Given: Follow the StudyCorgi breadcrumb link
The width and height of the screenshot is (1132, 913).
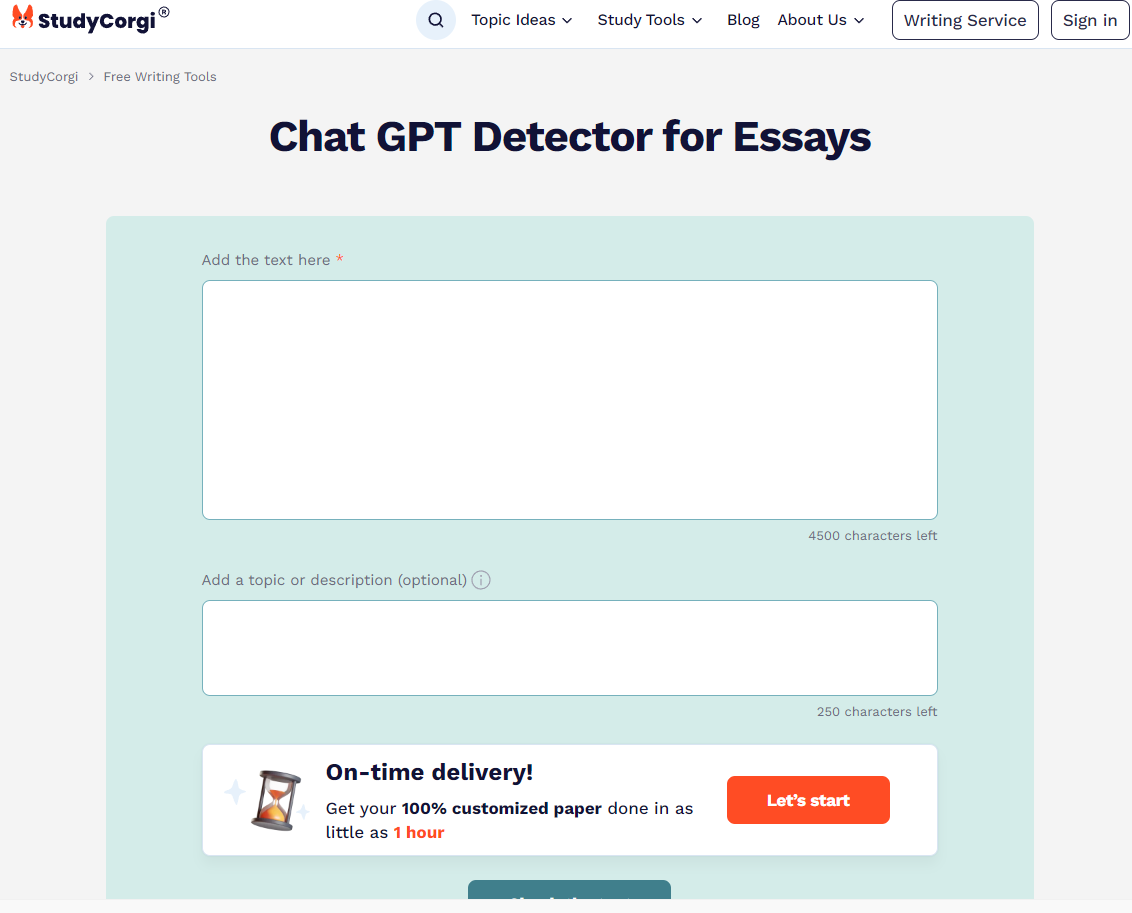Looking at the screenshot, I should (x=43, y=77).
